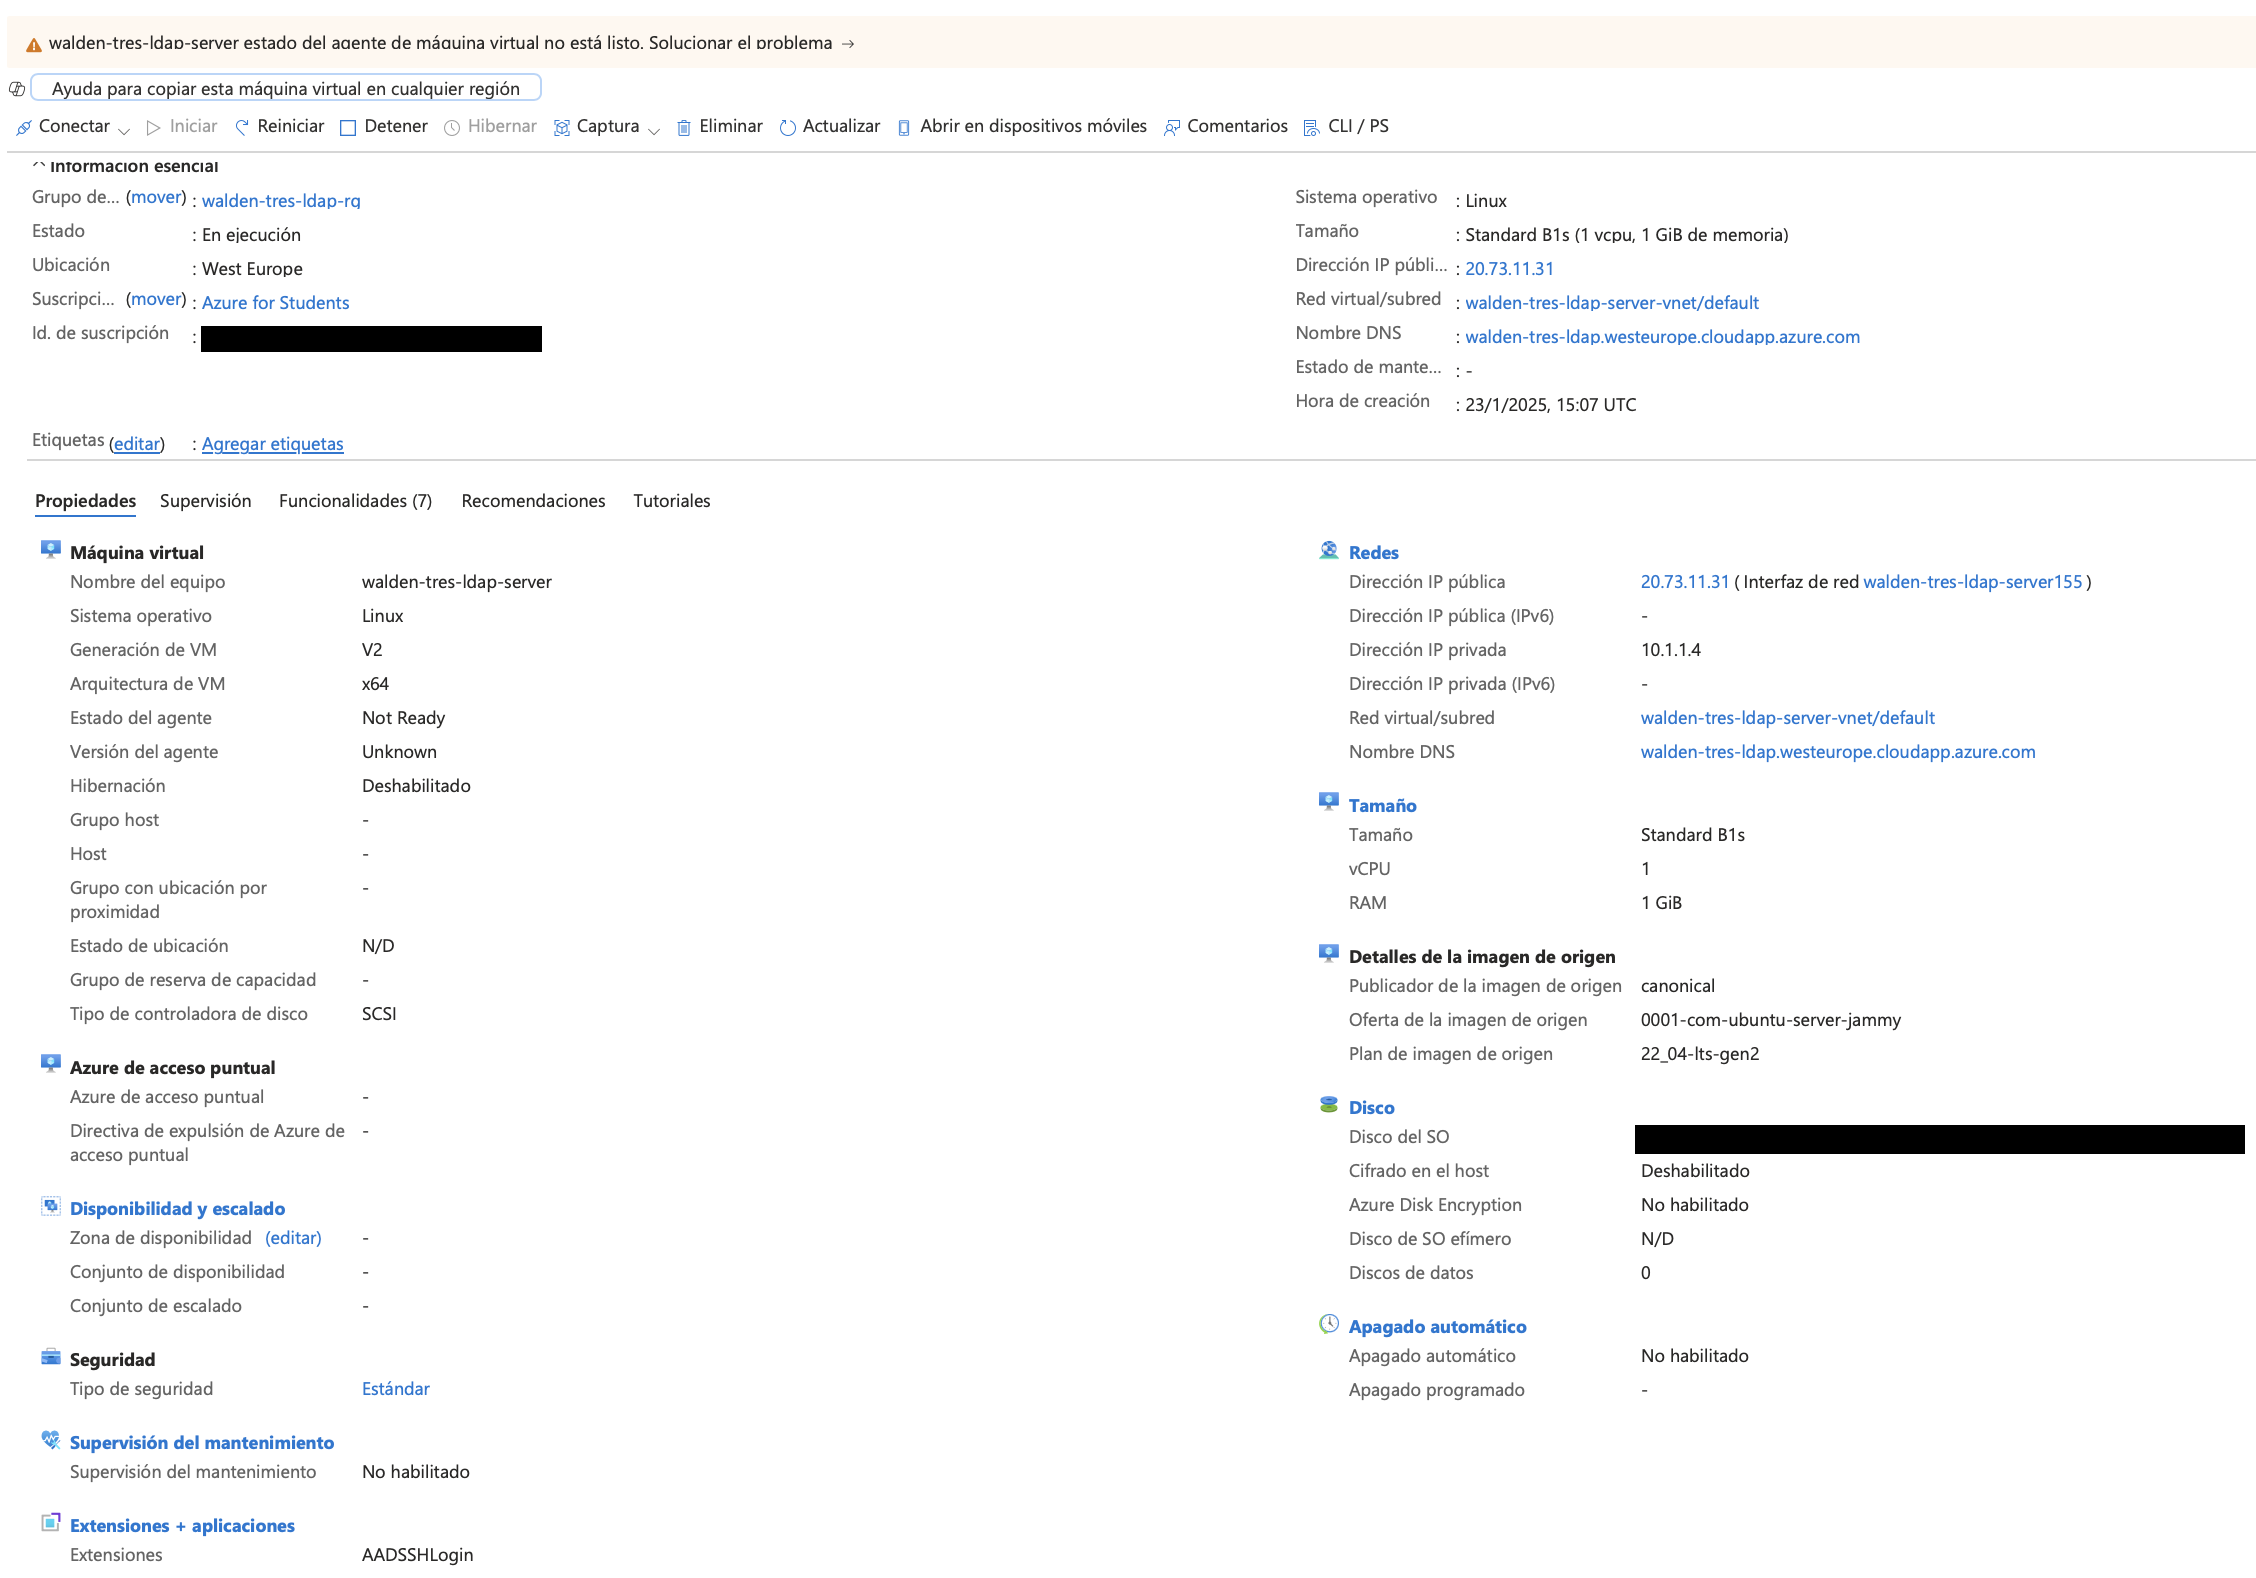2256x1578 pixels.
Task: Click the Iniciar play icon
Action: point(153,127)
